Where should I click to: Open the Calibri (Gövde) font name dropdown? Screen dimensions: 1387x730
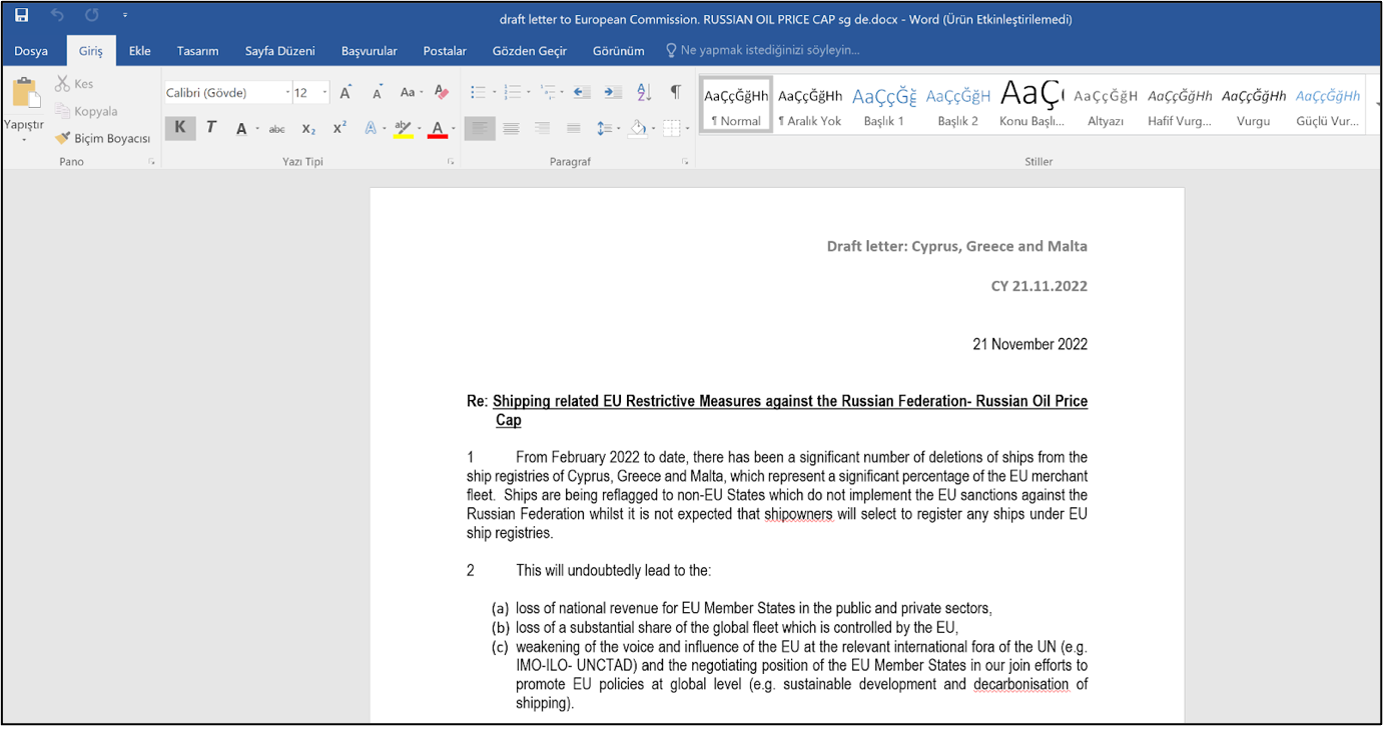tap(227, 93)
